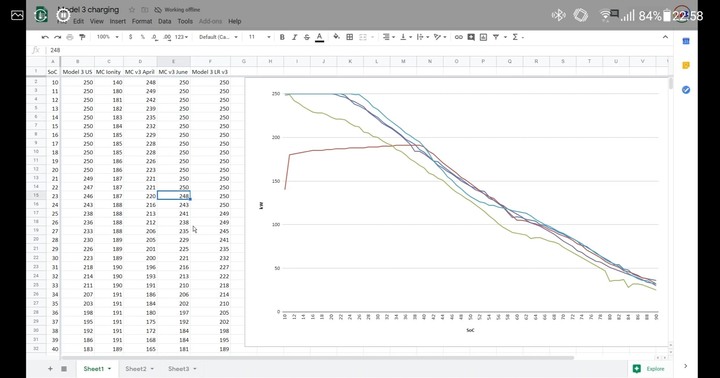Toggle italic formatting
Screen dimensions: 720x378
pyautogui.click(x=294, y=37)
